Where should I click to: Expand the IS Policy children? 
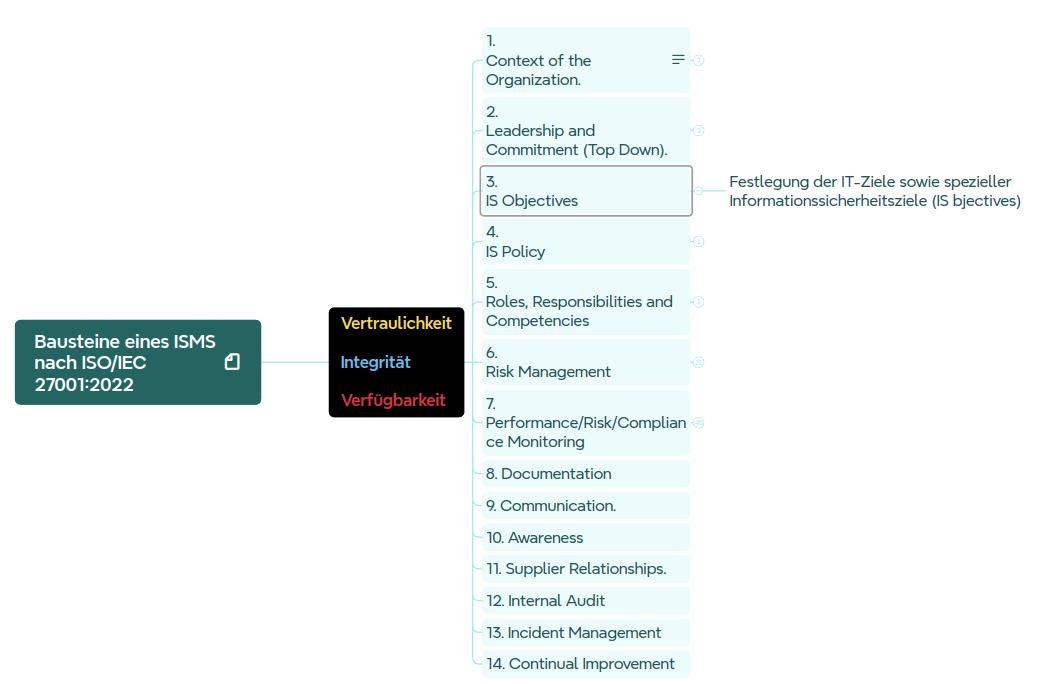pos(698,241)
